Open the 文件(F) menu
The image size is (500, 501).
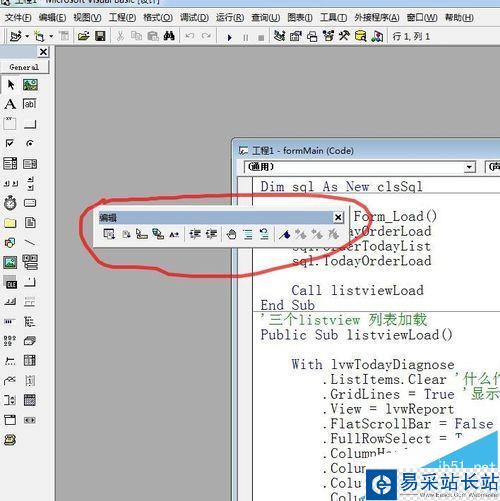click(18, 17)
